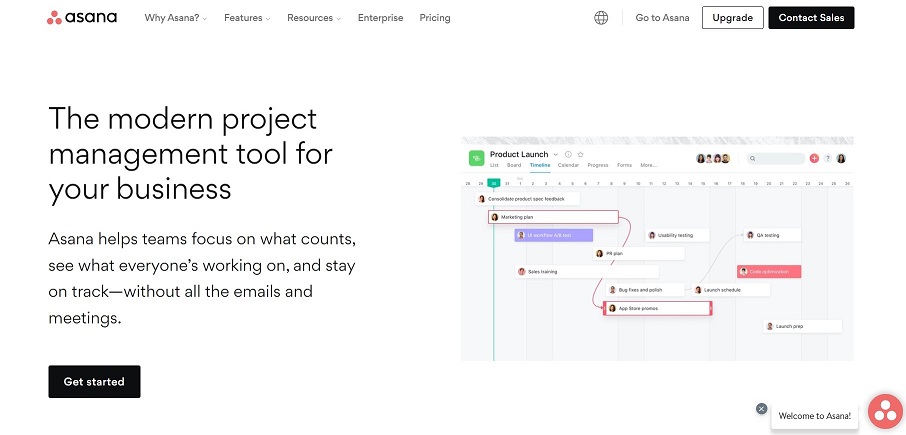Star the Product Launch project
This screenshot has width=906, height=435.
(x=581, y=154)
